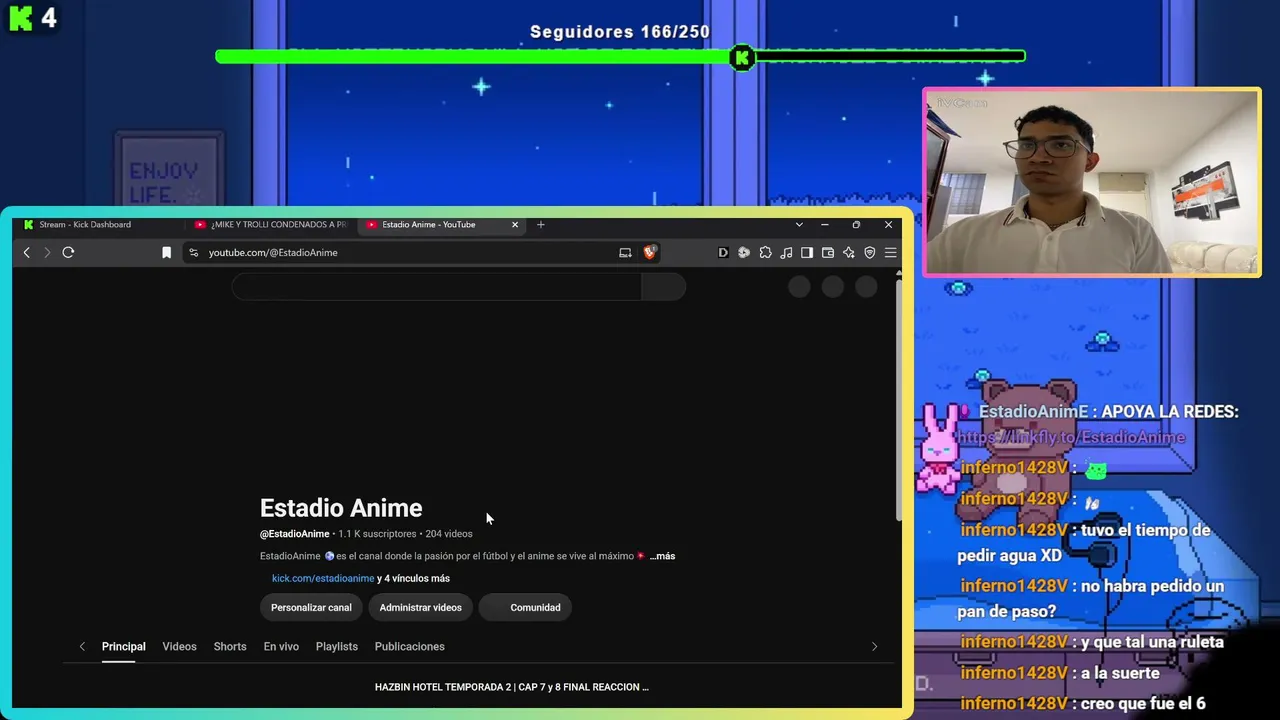1280x720 pixels.
Task: Expand channel description with ...más
Action: [x=662, y=556]
